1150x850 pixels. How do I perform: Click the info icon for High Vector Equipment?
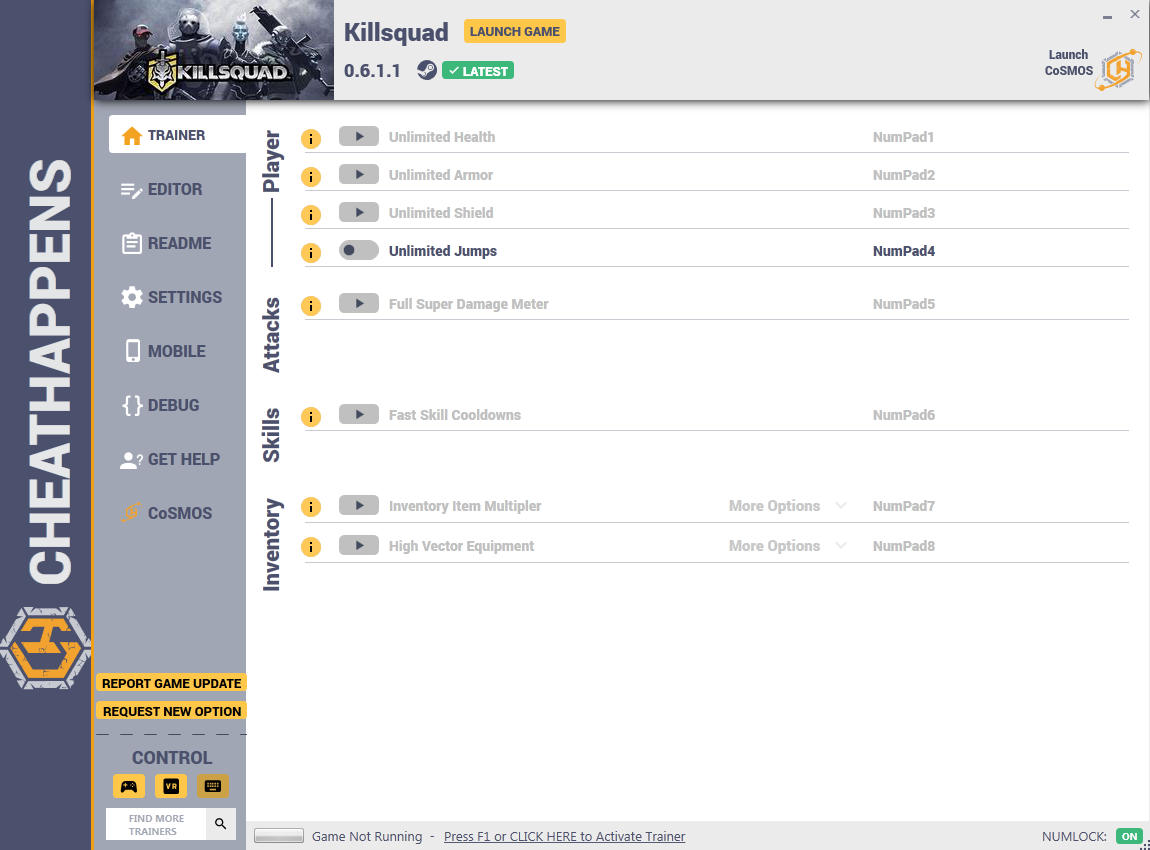311,547
